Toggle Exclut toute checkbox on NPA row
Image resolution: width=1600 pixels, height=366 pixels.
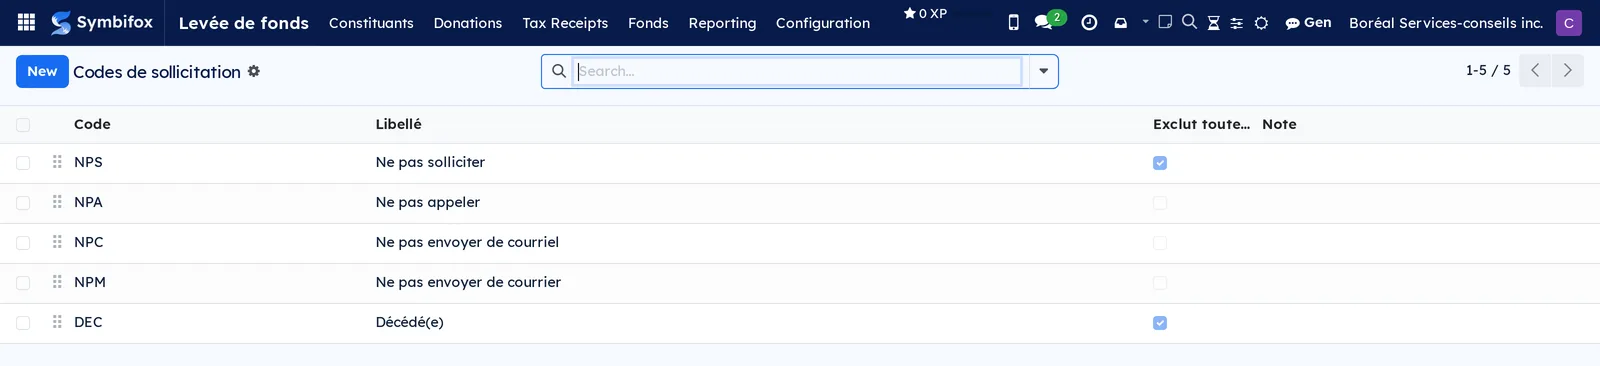(1160, 203)
